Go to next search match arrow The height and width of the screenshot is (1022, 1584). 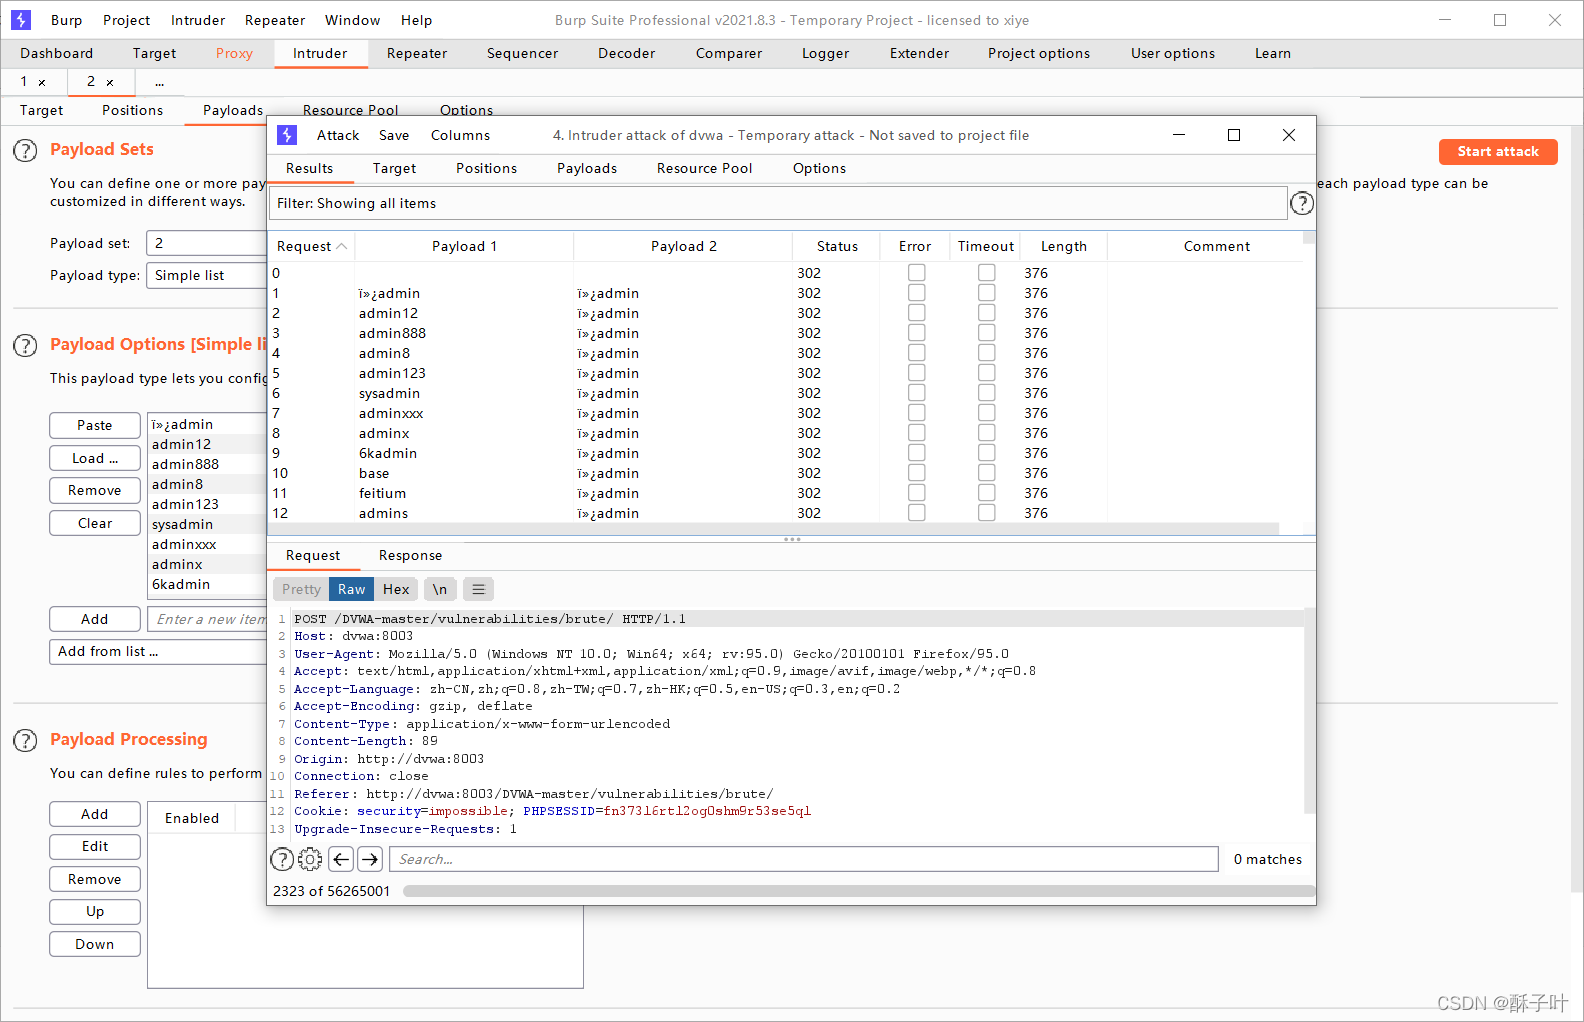tap(370, 859)
